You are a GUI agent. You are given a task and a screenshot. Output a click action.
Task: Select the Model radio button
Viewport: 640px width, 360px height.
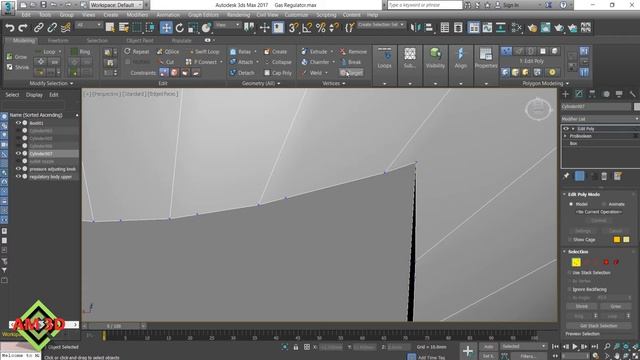571,204
